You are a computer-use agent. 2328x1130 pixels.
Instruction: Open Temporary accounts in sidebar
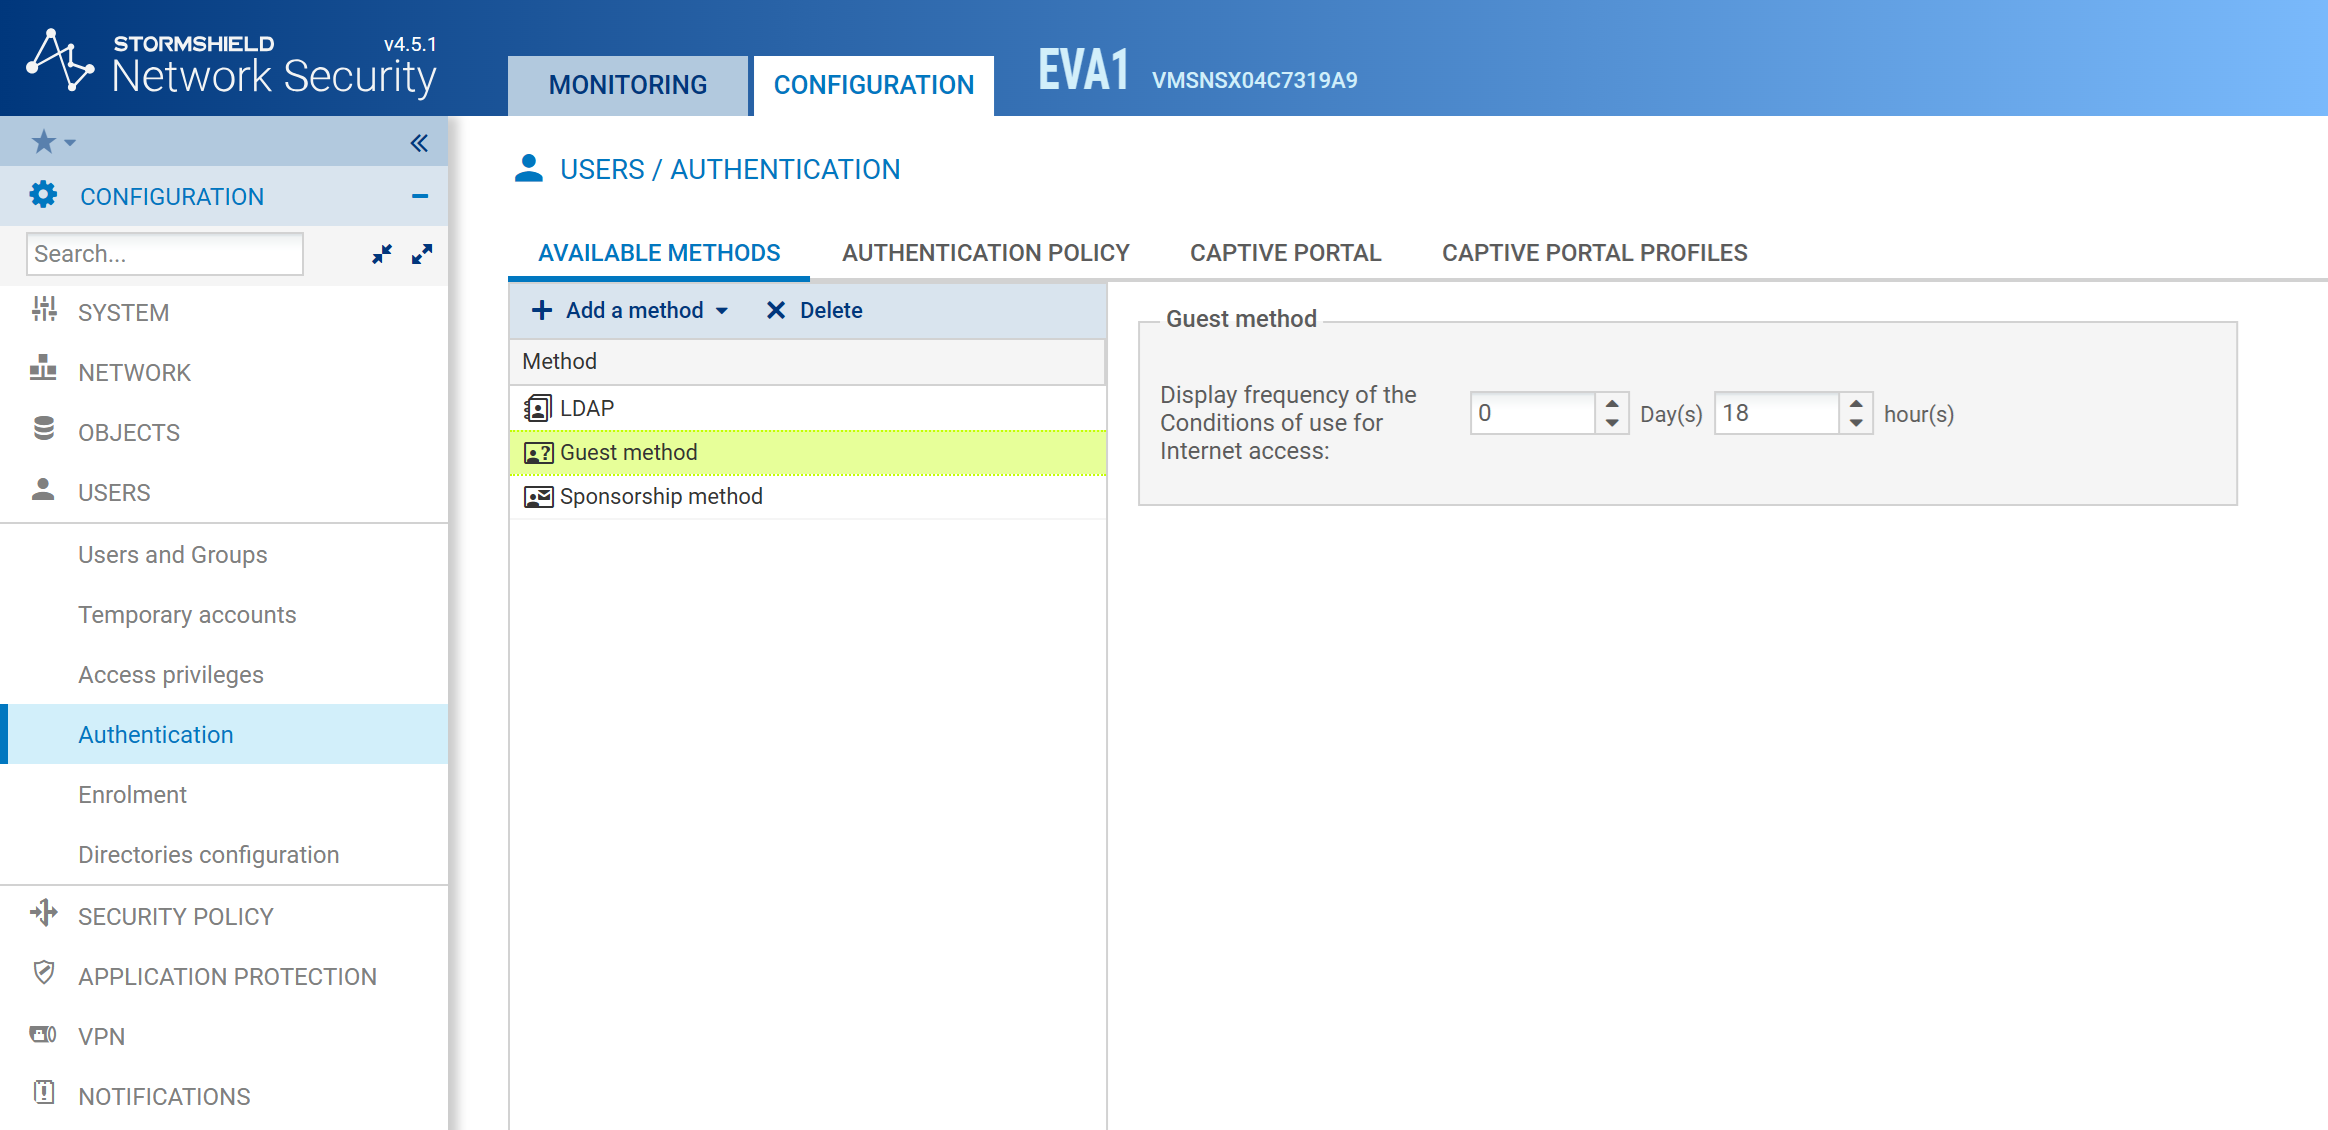(x=187, y=615)
